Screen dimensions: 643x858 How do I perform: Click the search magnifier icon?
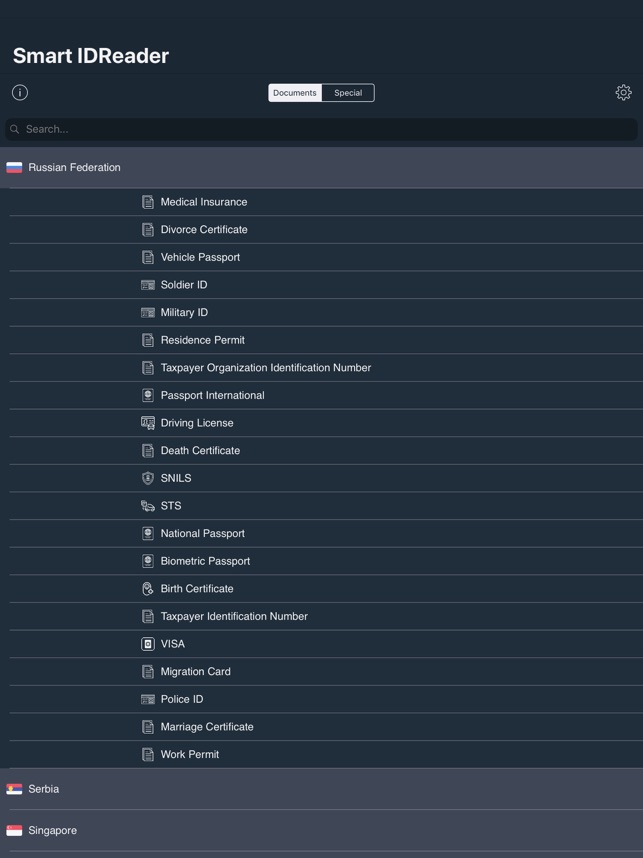[15, 129]
